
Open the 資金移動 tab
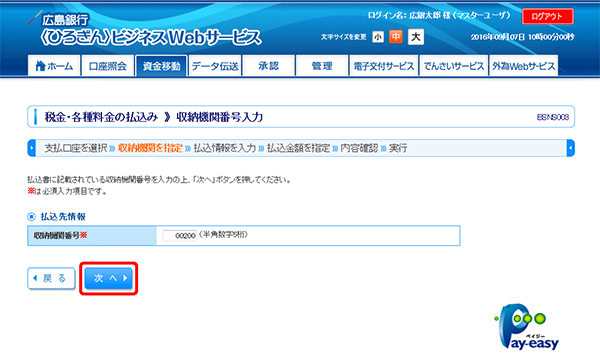point(161,66)
